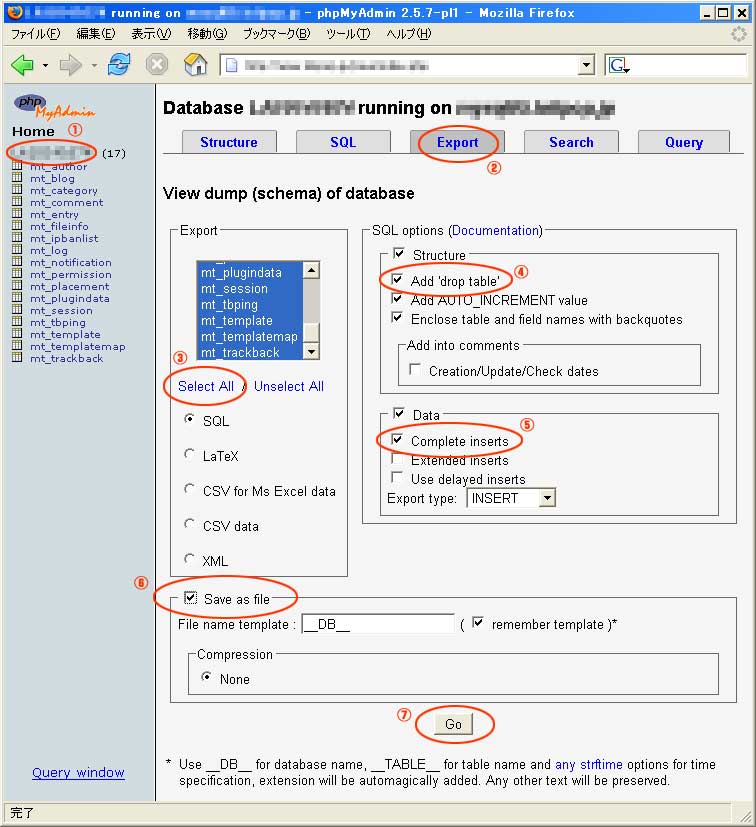
Task: Toggle the Add 'drop table' checkbox
Action: (397, 281)
